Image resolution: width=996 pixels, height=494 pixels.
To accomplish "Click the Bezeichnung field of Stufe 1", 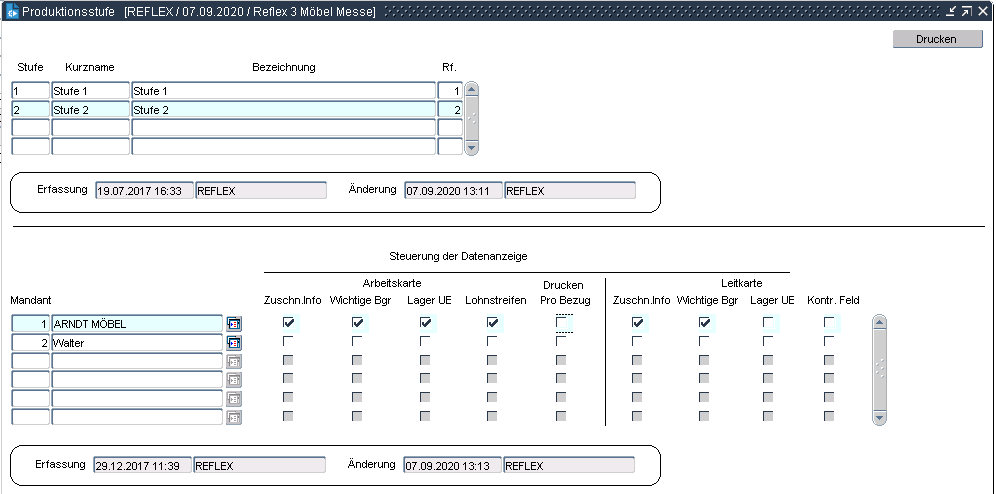I will (x=283, y=91).
